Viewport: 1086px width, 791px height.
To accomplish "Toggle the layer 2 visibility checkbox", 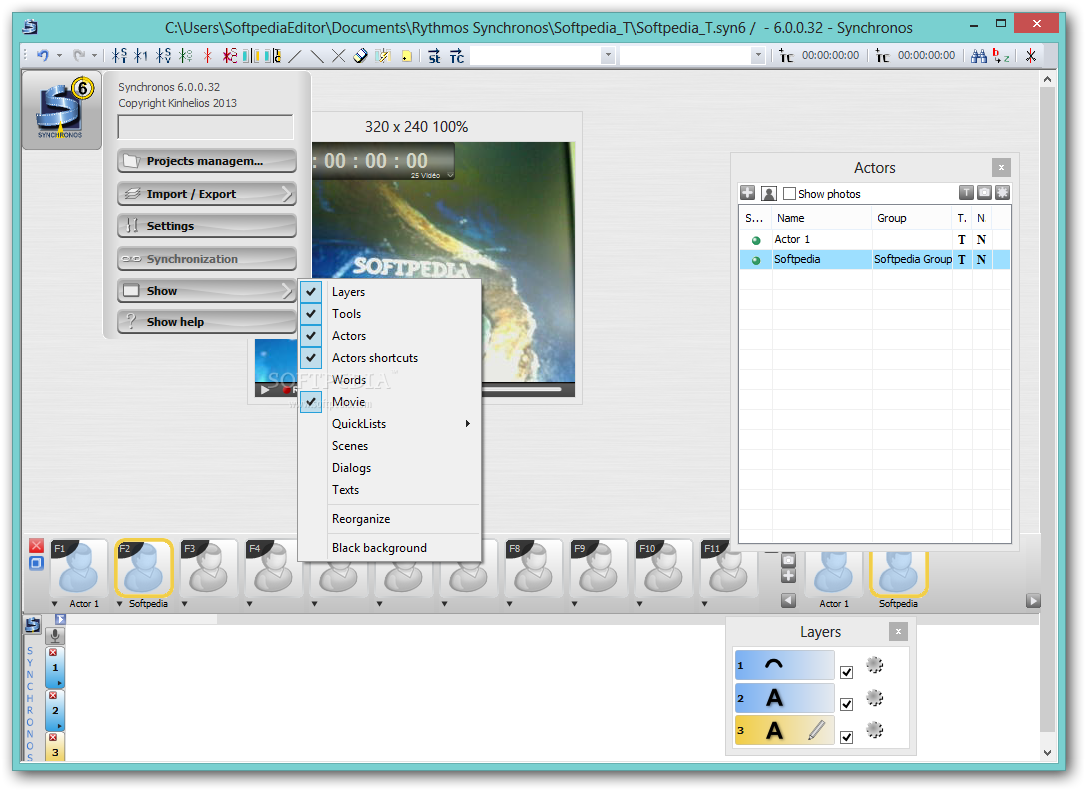I will (x=846, y=704).
